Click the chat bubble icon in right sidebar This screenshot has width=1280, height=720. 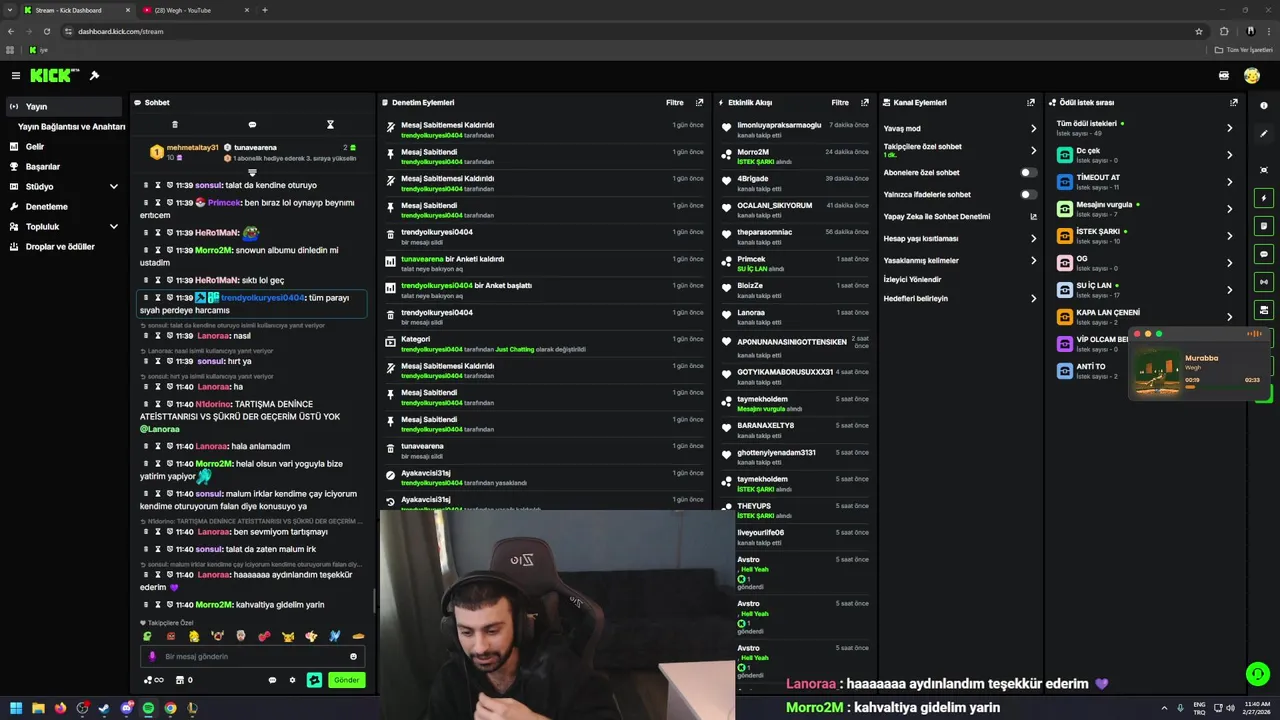[1264, 254]
